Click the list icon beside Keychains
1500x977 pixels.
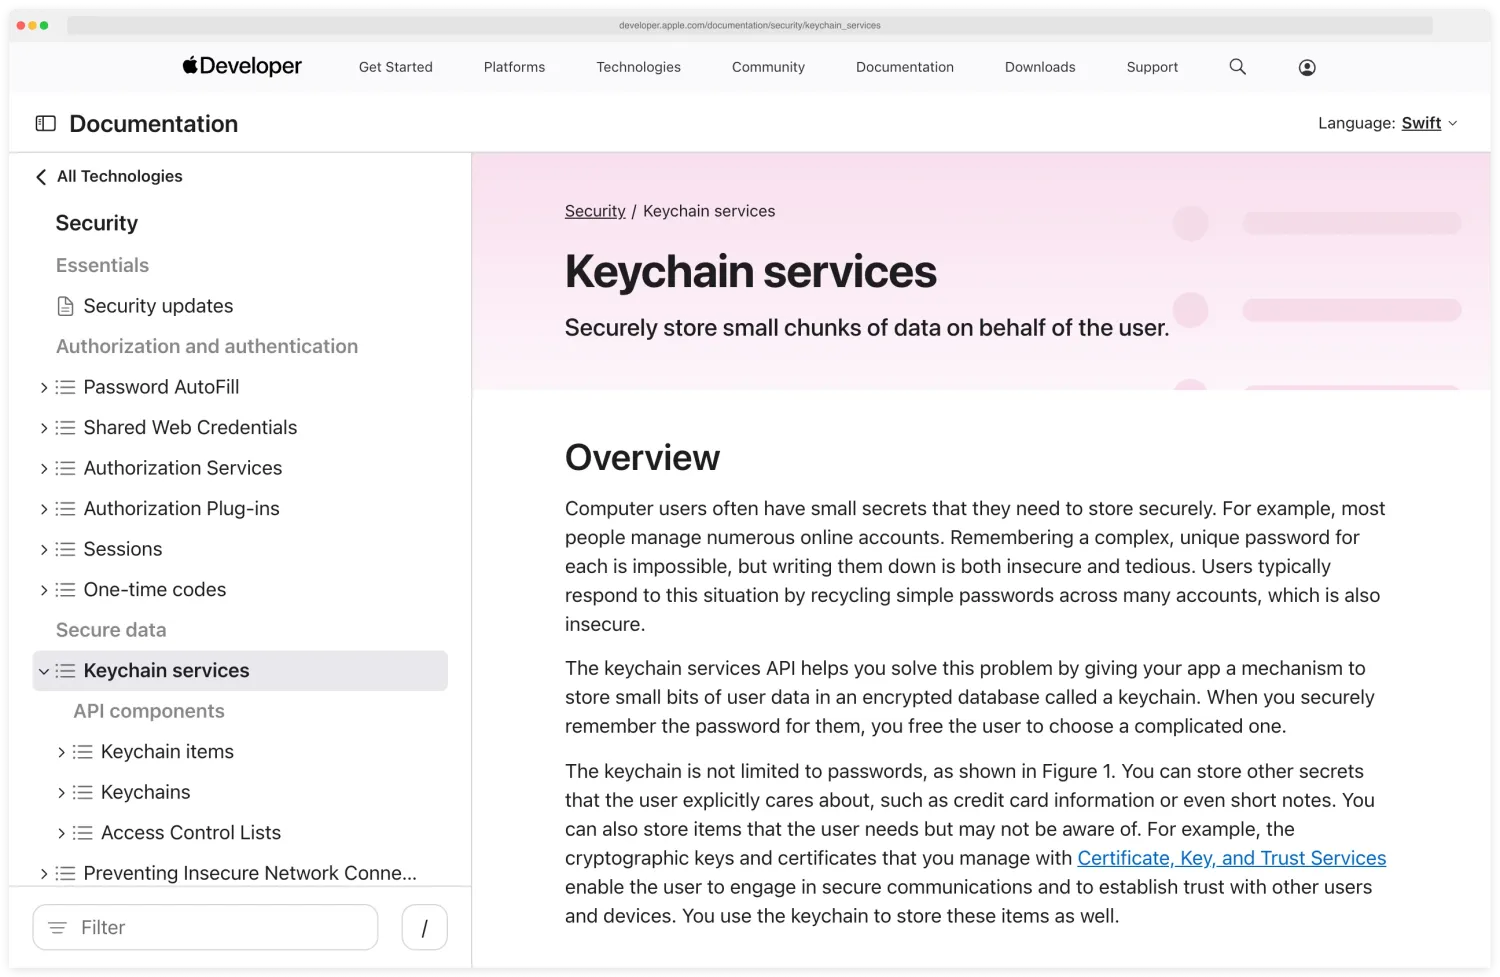coord(83,793)
